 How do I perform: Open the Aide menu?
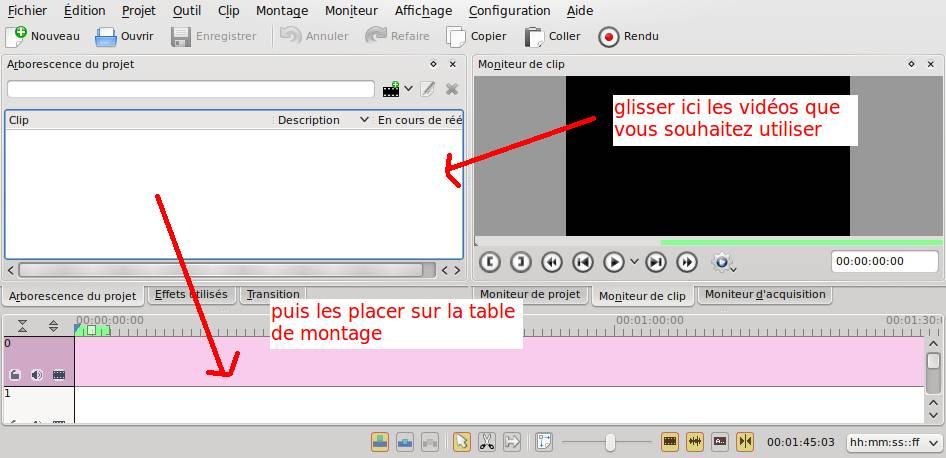click(x=580, y=10)
